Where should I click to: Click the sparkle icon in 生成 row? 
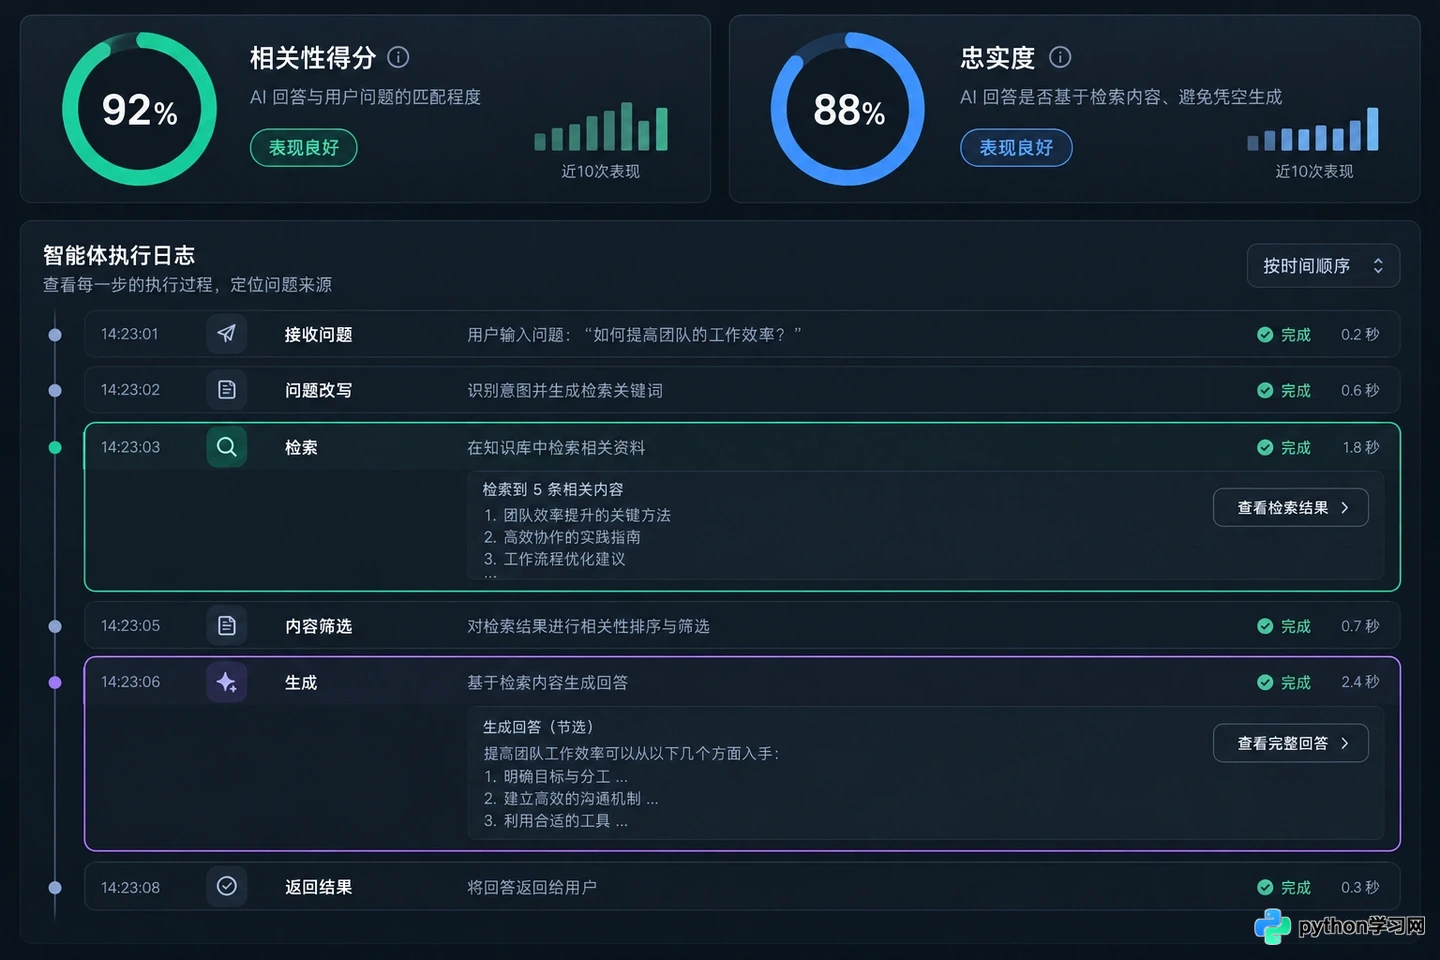pos(227,682)
